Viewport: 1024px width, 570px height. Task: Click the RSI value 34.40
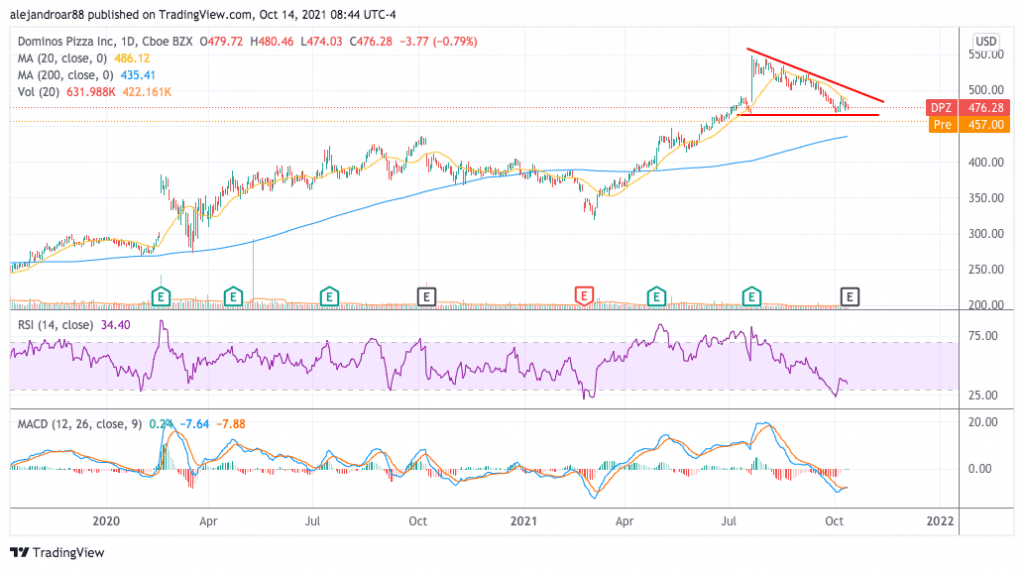coord(116,325)
